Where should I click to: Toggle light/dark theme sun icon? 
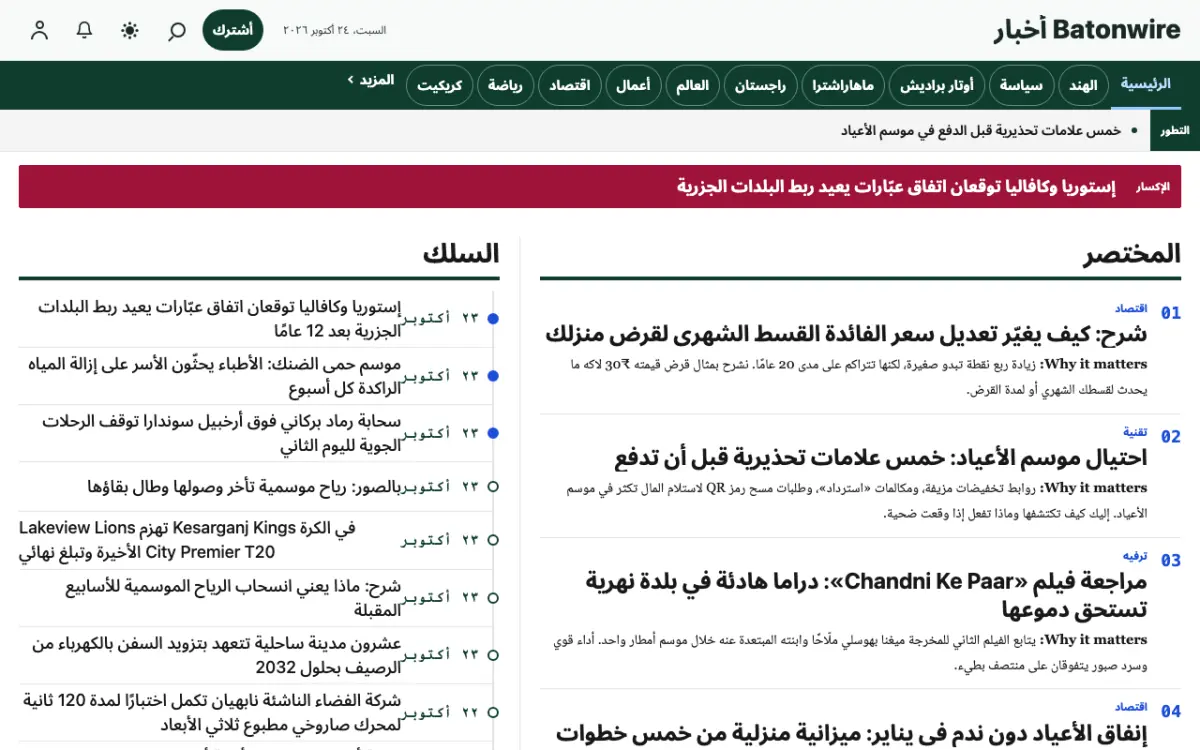click(130, 30)
